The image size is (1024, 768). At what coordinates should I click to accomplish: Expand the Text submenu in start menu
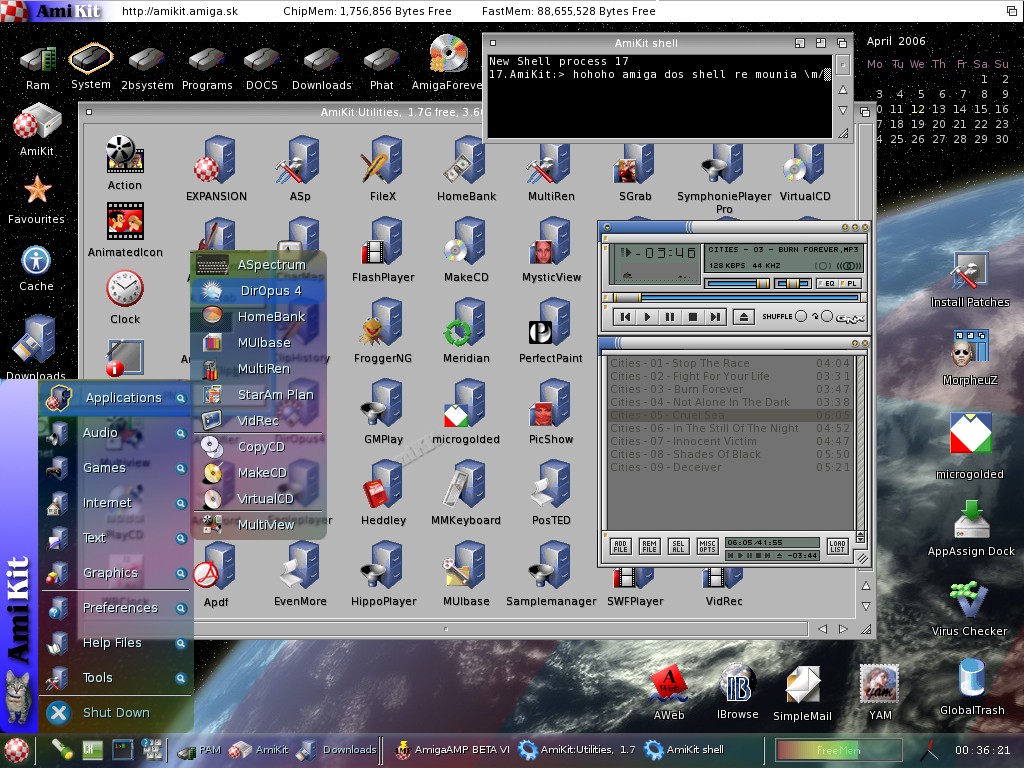pyautogui.click(x=180, y=538)
